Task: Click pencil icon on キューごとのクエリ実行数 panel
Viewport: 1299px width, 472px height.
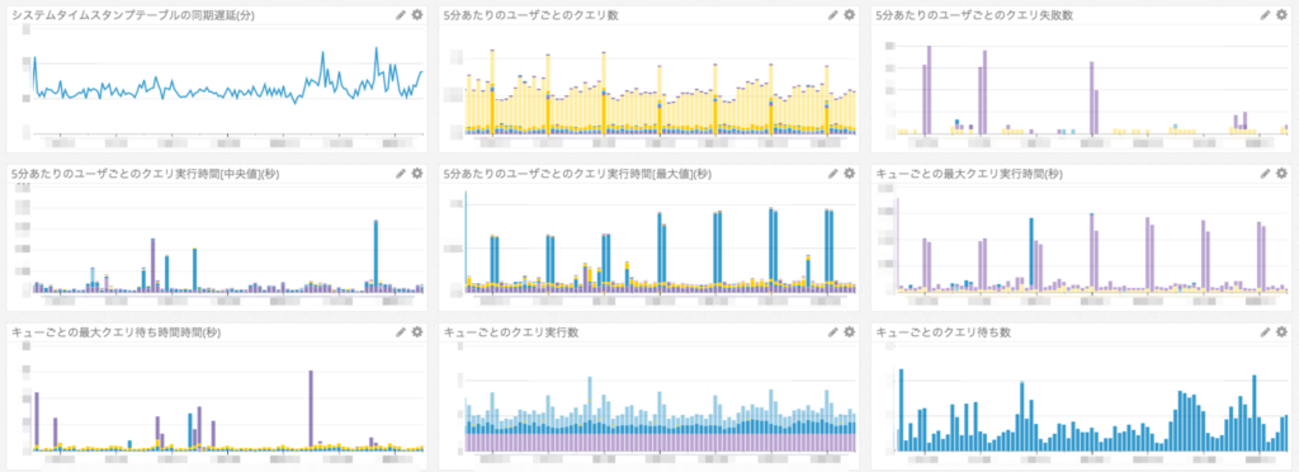Action: (833, 331)
